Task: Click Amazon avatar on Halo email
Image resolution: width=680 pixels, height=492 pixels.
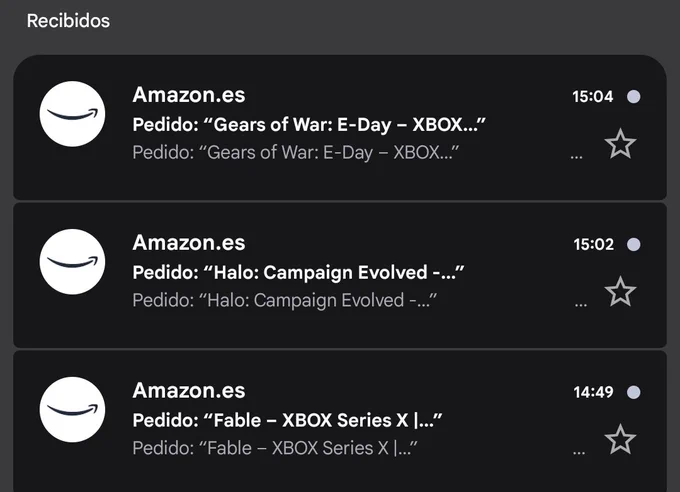Action: pos(72,262)
